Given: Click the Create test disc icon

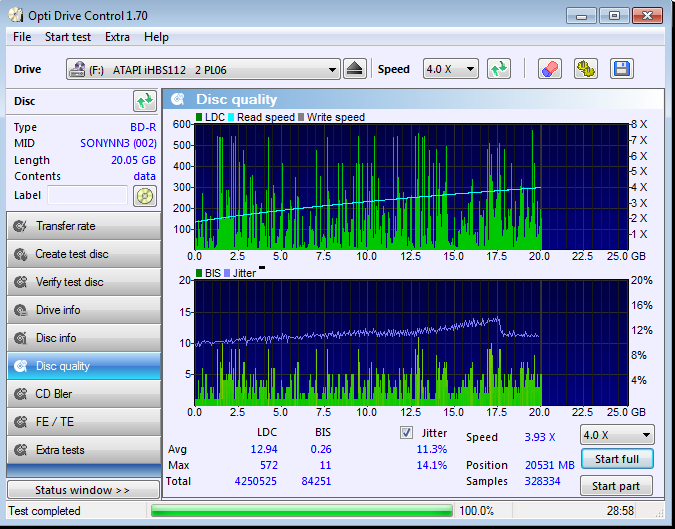Looking at the screenshot, I should pyautogui.click(x=20, y=254).
